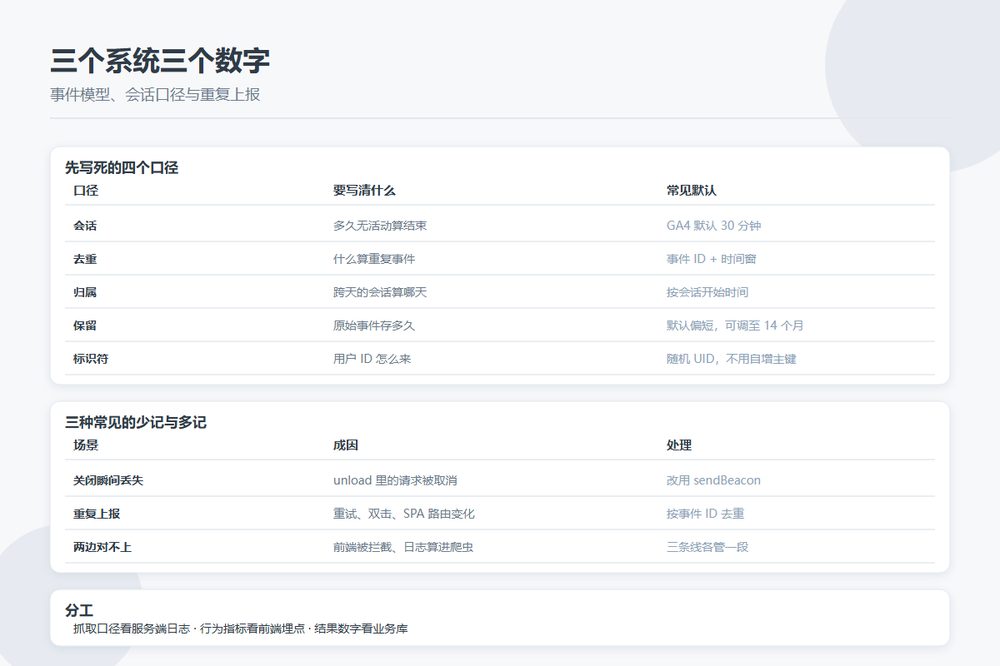This screenshot has width=1000, height=666.
Task: Click the cell 前端被拦截、日志算进爬虫
Action: (403, 546)
